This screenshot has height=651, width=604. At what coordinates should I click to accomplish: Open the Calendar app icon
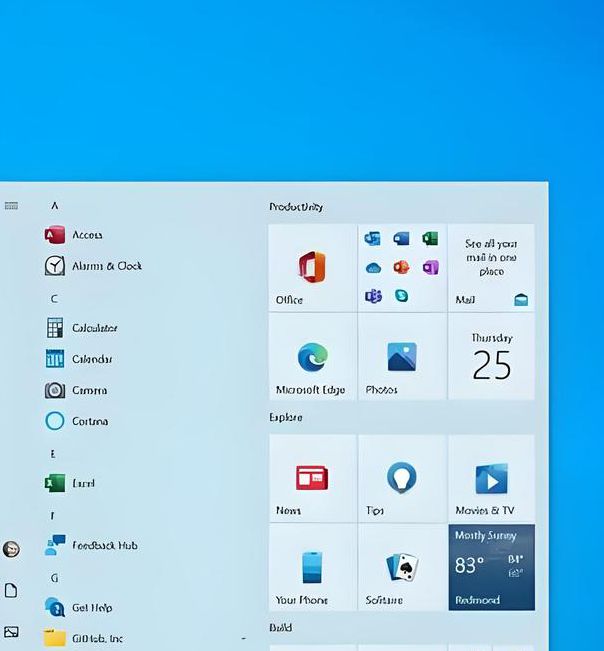[x=55, y=359]
